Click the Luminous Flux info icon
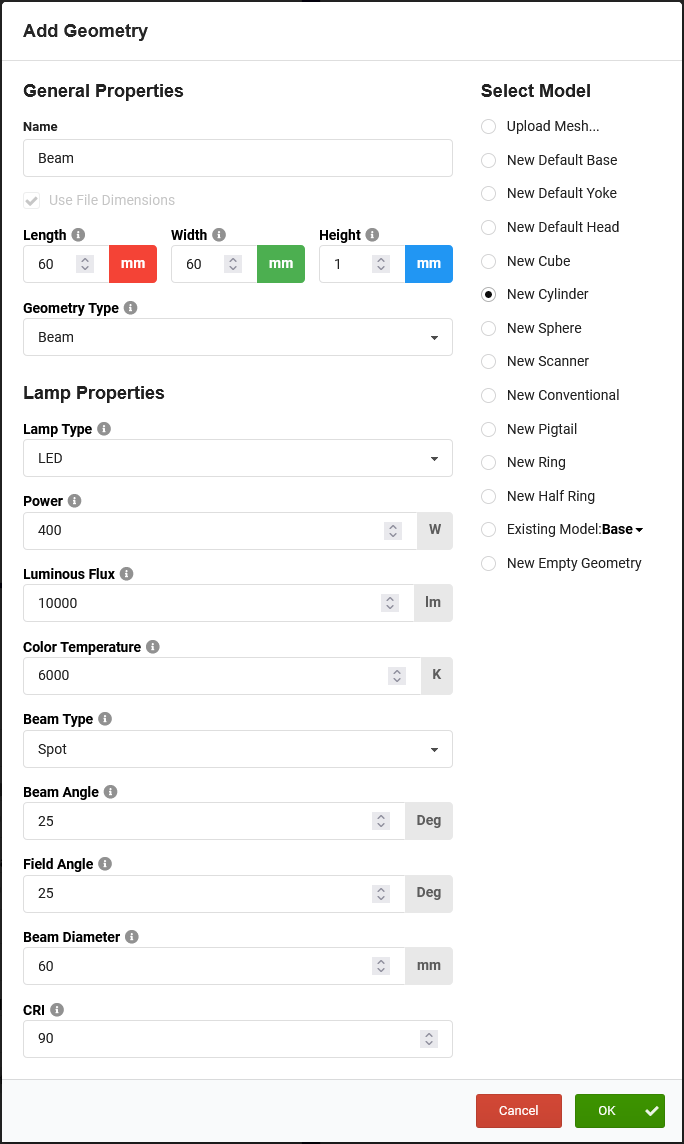The height and width of the screenshot is (1144, 684). pos(126,574)
